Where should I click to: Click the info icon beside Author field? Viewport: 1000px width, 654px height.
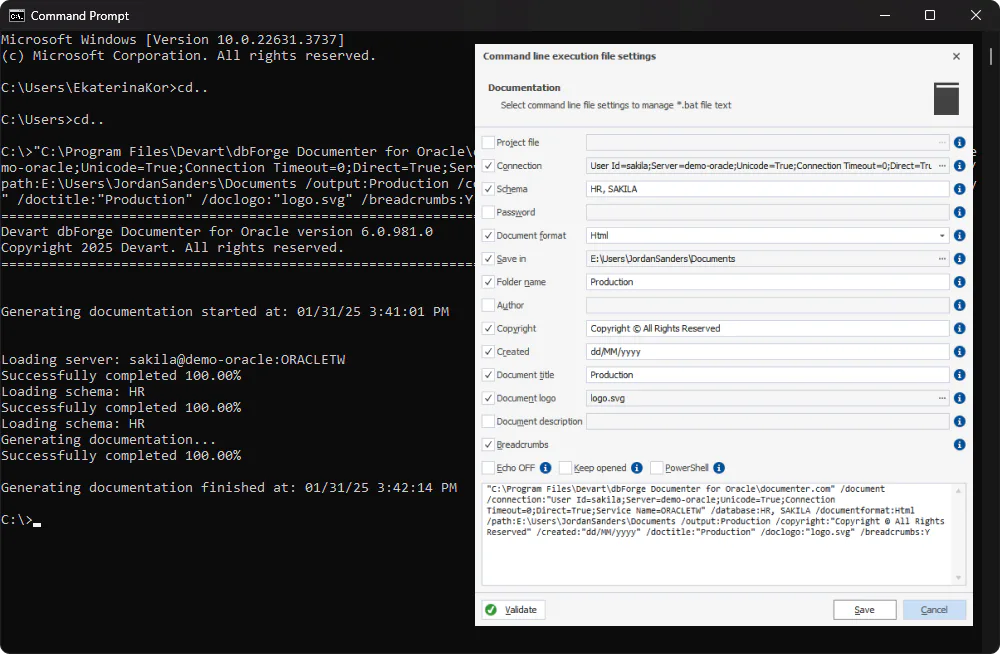coord(959,306)
